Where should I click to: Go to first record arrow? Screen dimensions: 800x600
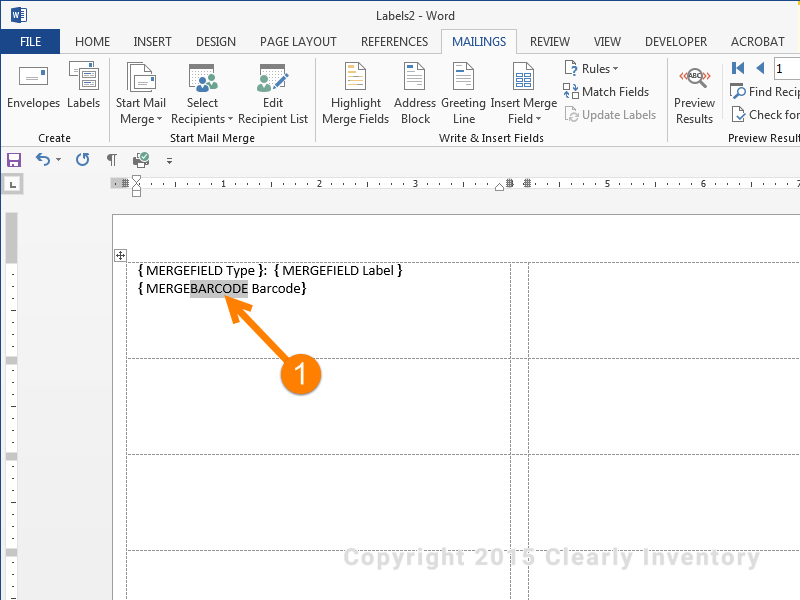738,68
